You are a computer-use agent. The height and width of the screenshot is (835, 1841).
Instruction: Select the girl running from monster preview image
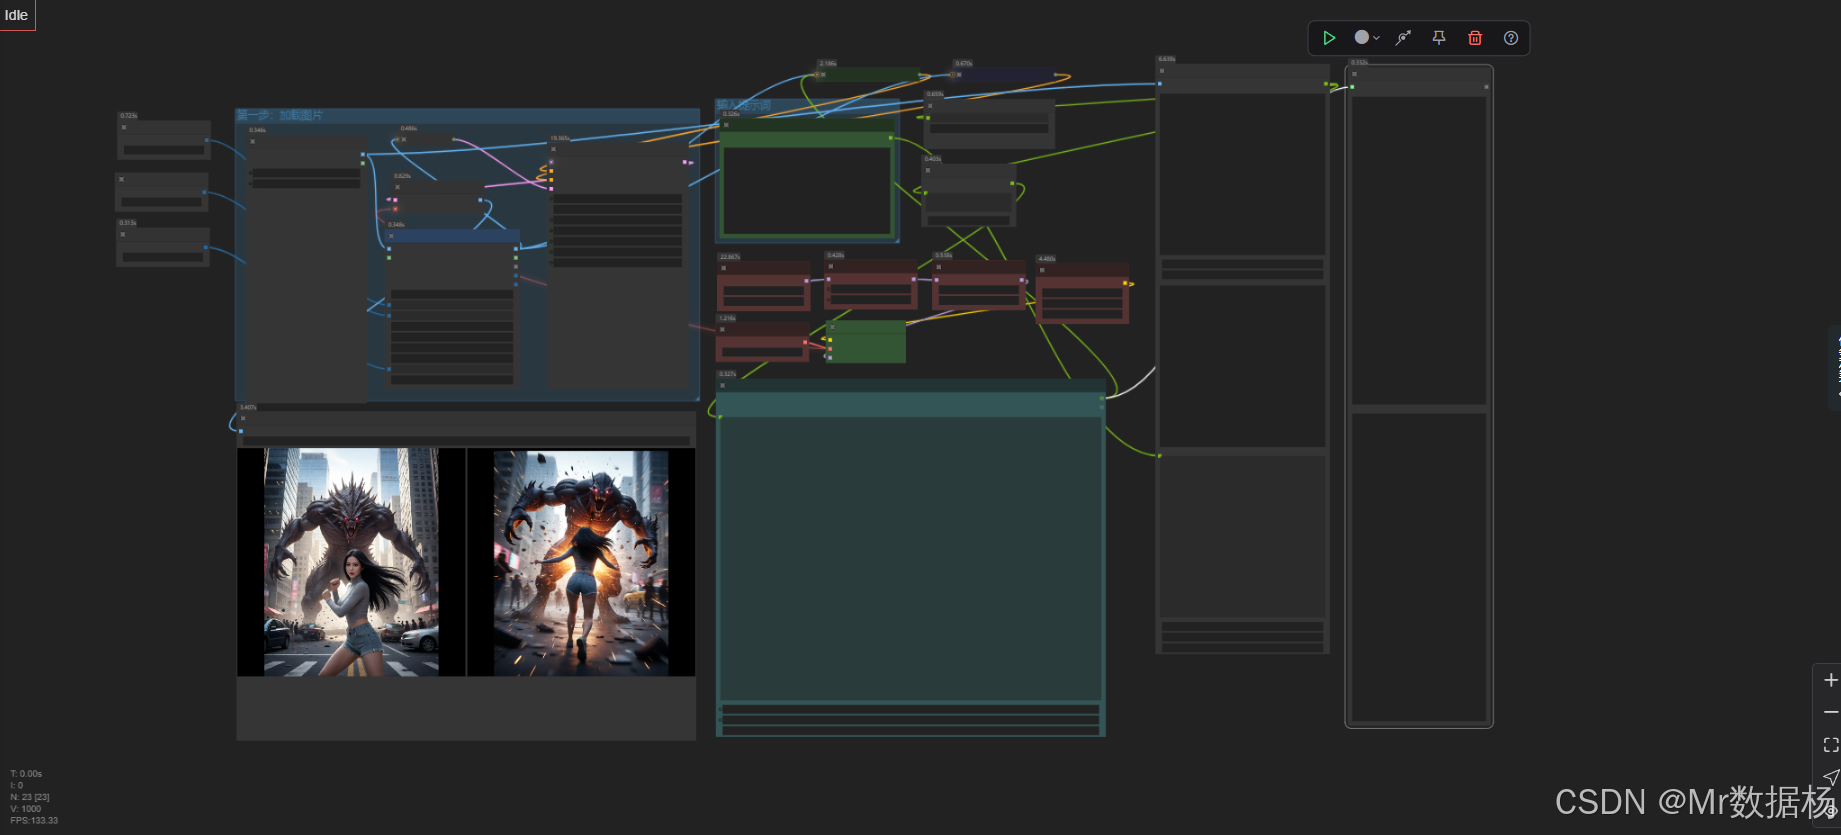[x=581, y=563]
